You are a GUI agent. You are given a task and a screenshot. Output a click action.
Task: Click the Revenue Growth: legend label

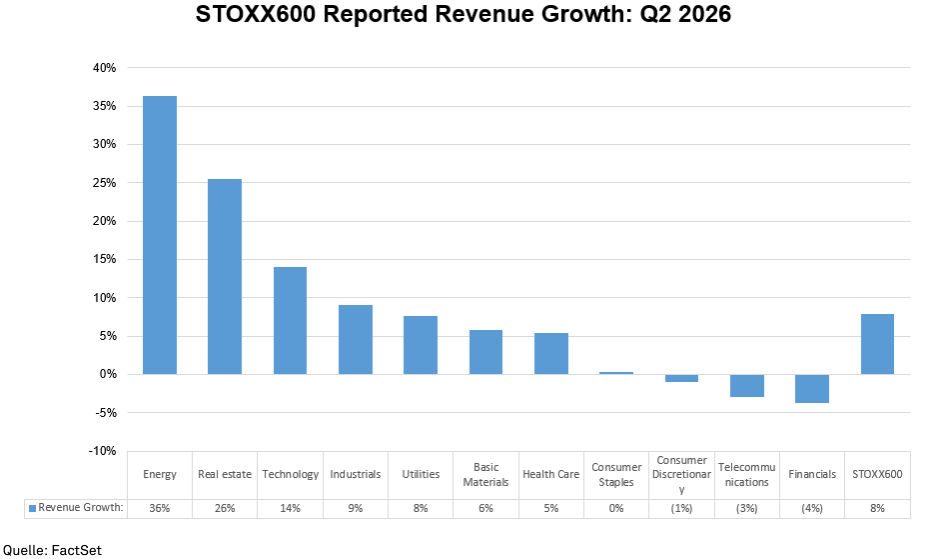(x=81, y=508)
